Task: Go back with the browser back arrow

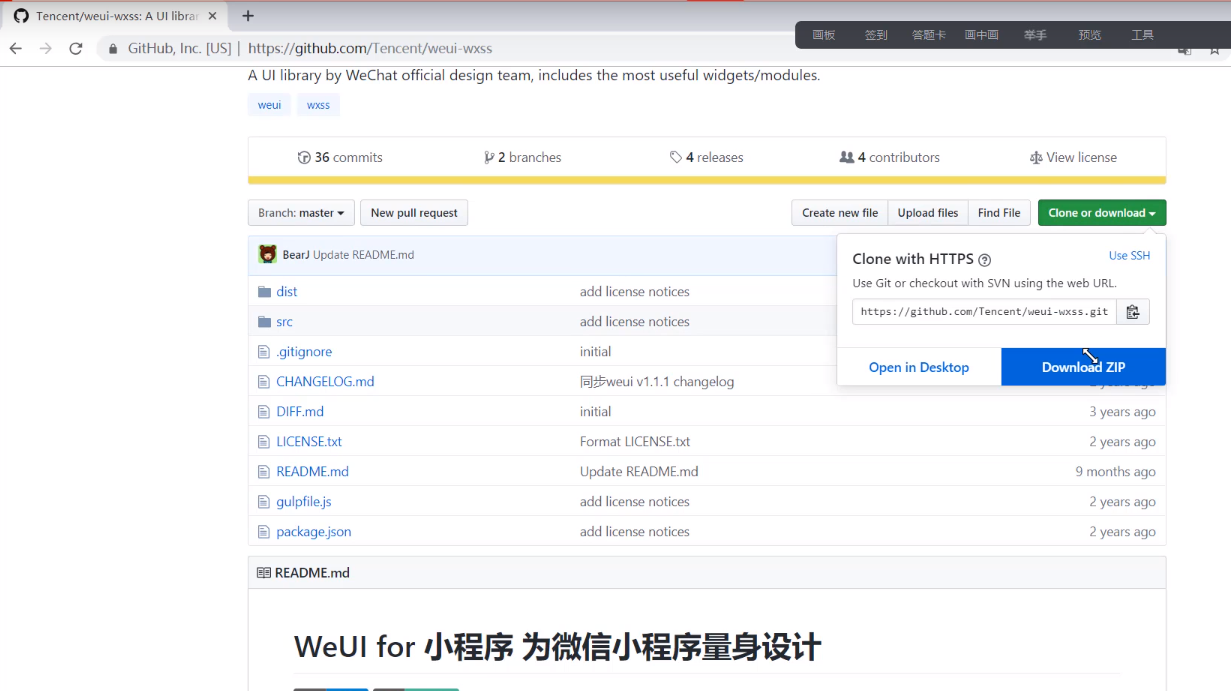Action: tap(15, 48)
